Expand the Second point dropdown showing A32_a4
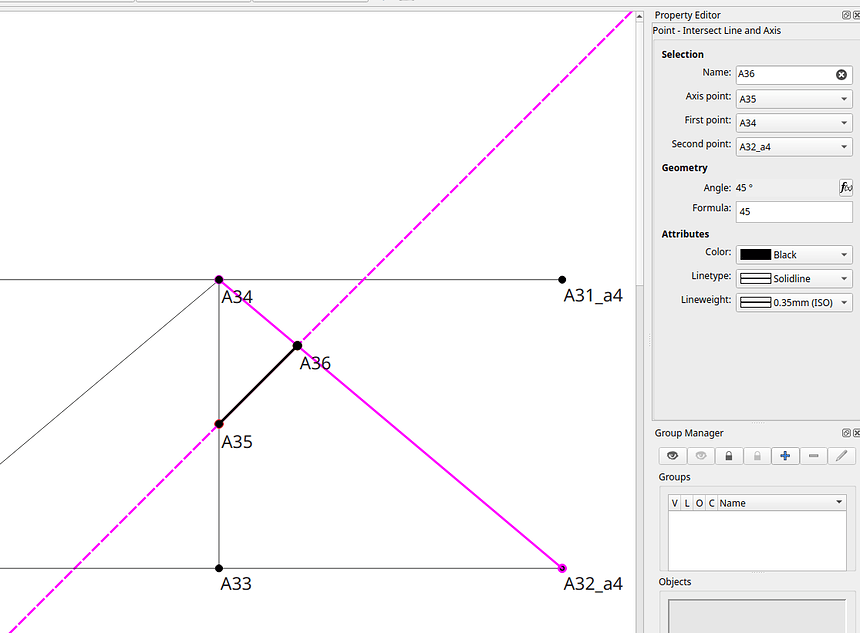The height and width of the screenshot is (633, 860). tap(794, 147)
